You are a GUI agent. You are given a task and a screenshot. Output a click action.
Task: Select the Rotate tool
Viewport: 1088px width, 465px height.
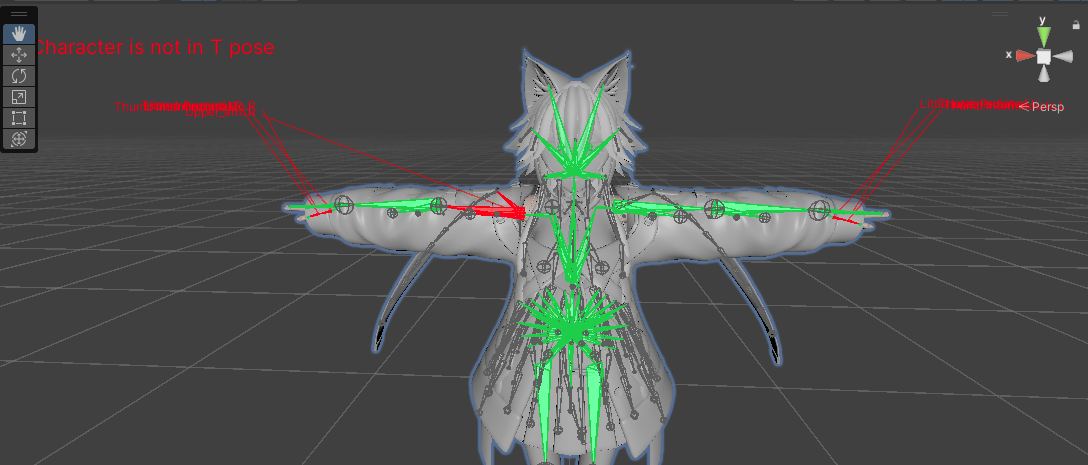(19, 76)
